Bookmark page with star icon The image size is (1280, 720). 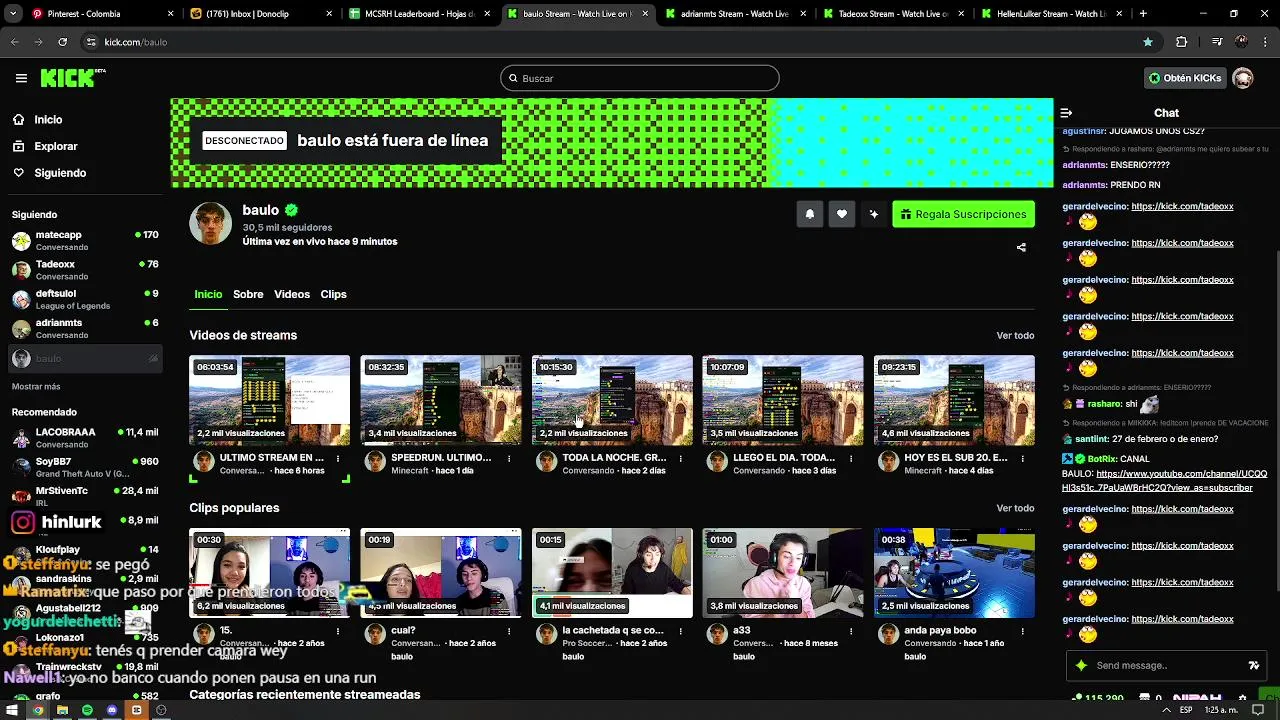pos(1148,42)
